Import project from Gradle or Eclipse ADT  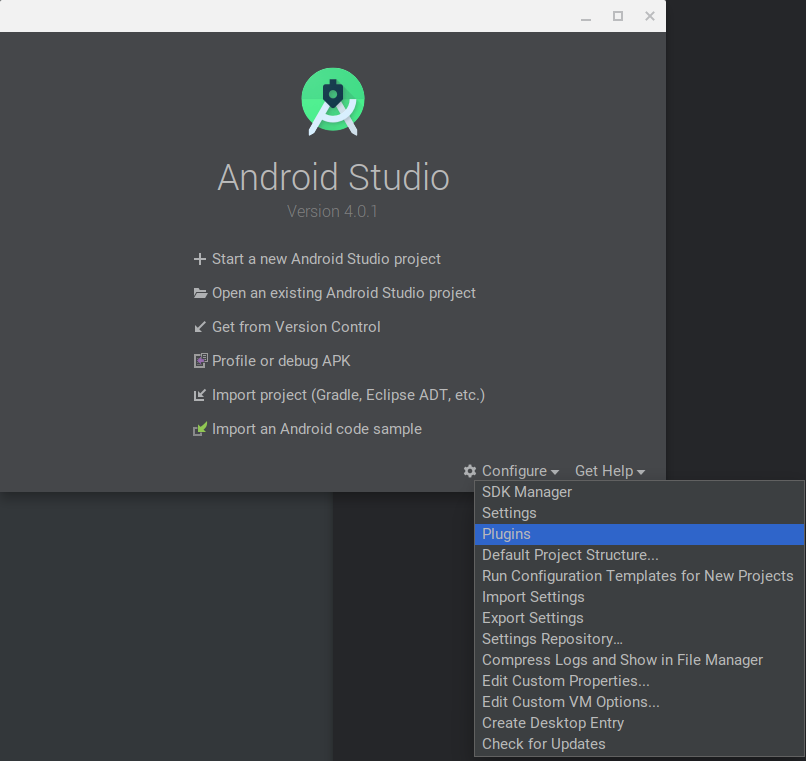(x=349, y=395)
